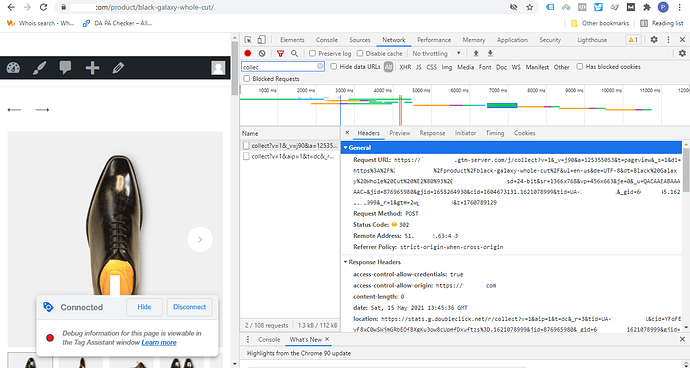Open the Chrome profile avatar
This screenshot has height=368, width=690.
[663, 7]
